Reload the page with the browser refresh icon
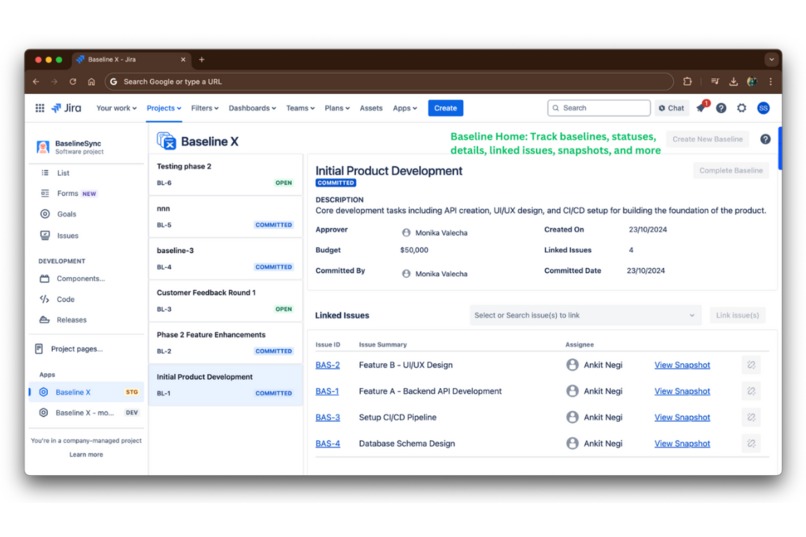Viewport: 806px width, 537px height. (72, 81)
